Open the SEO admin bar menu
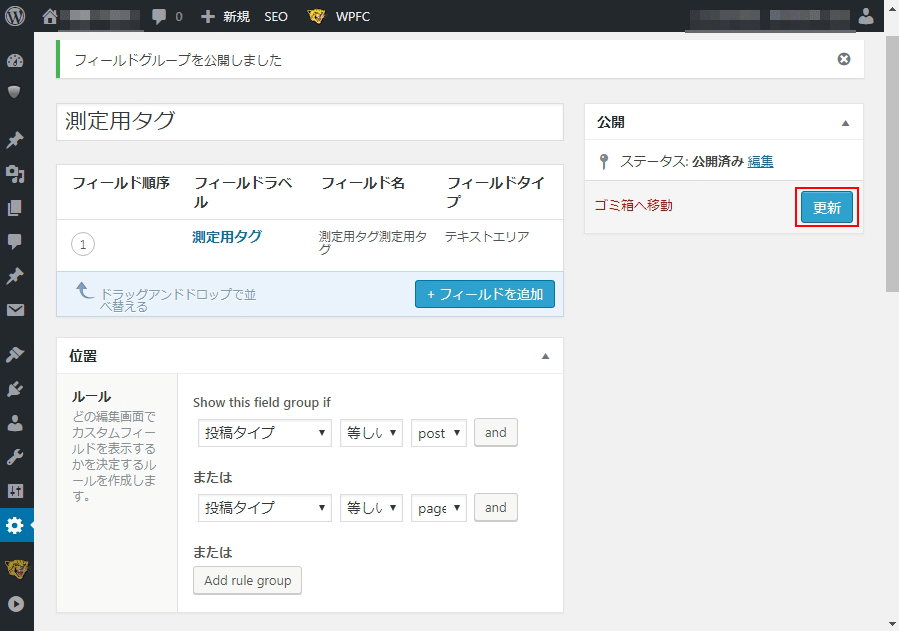Screen dimensions: 899x631 276,16
